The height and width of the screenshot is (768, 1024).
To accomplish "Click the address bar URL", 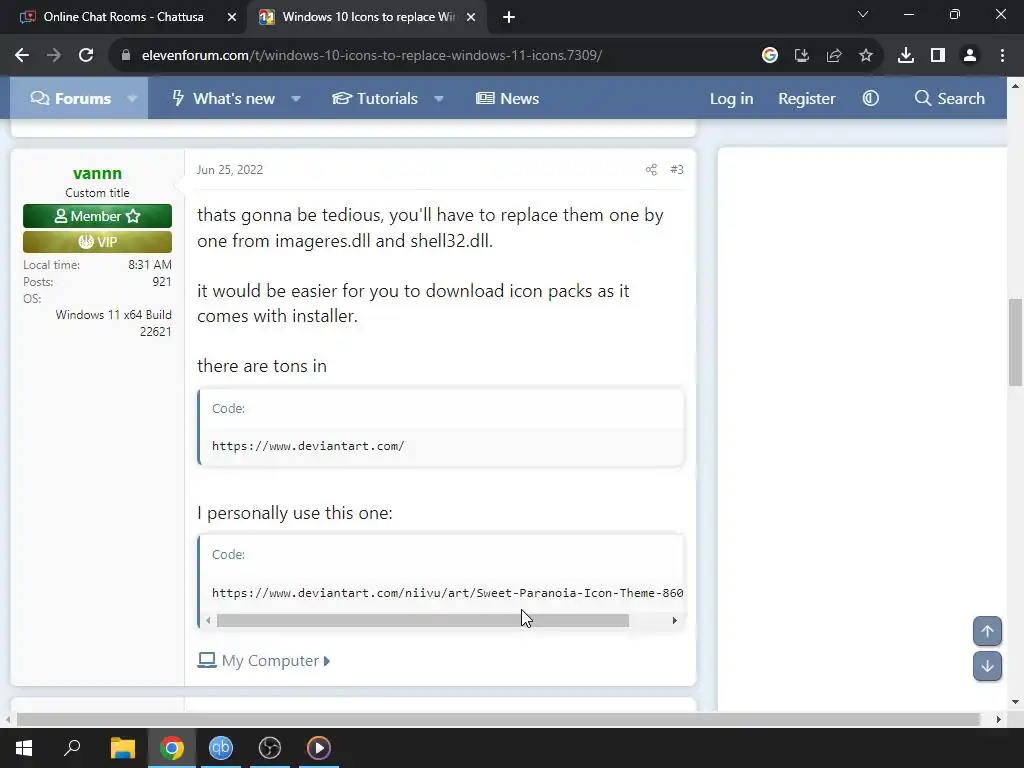I will coord(372,56).
